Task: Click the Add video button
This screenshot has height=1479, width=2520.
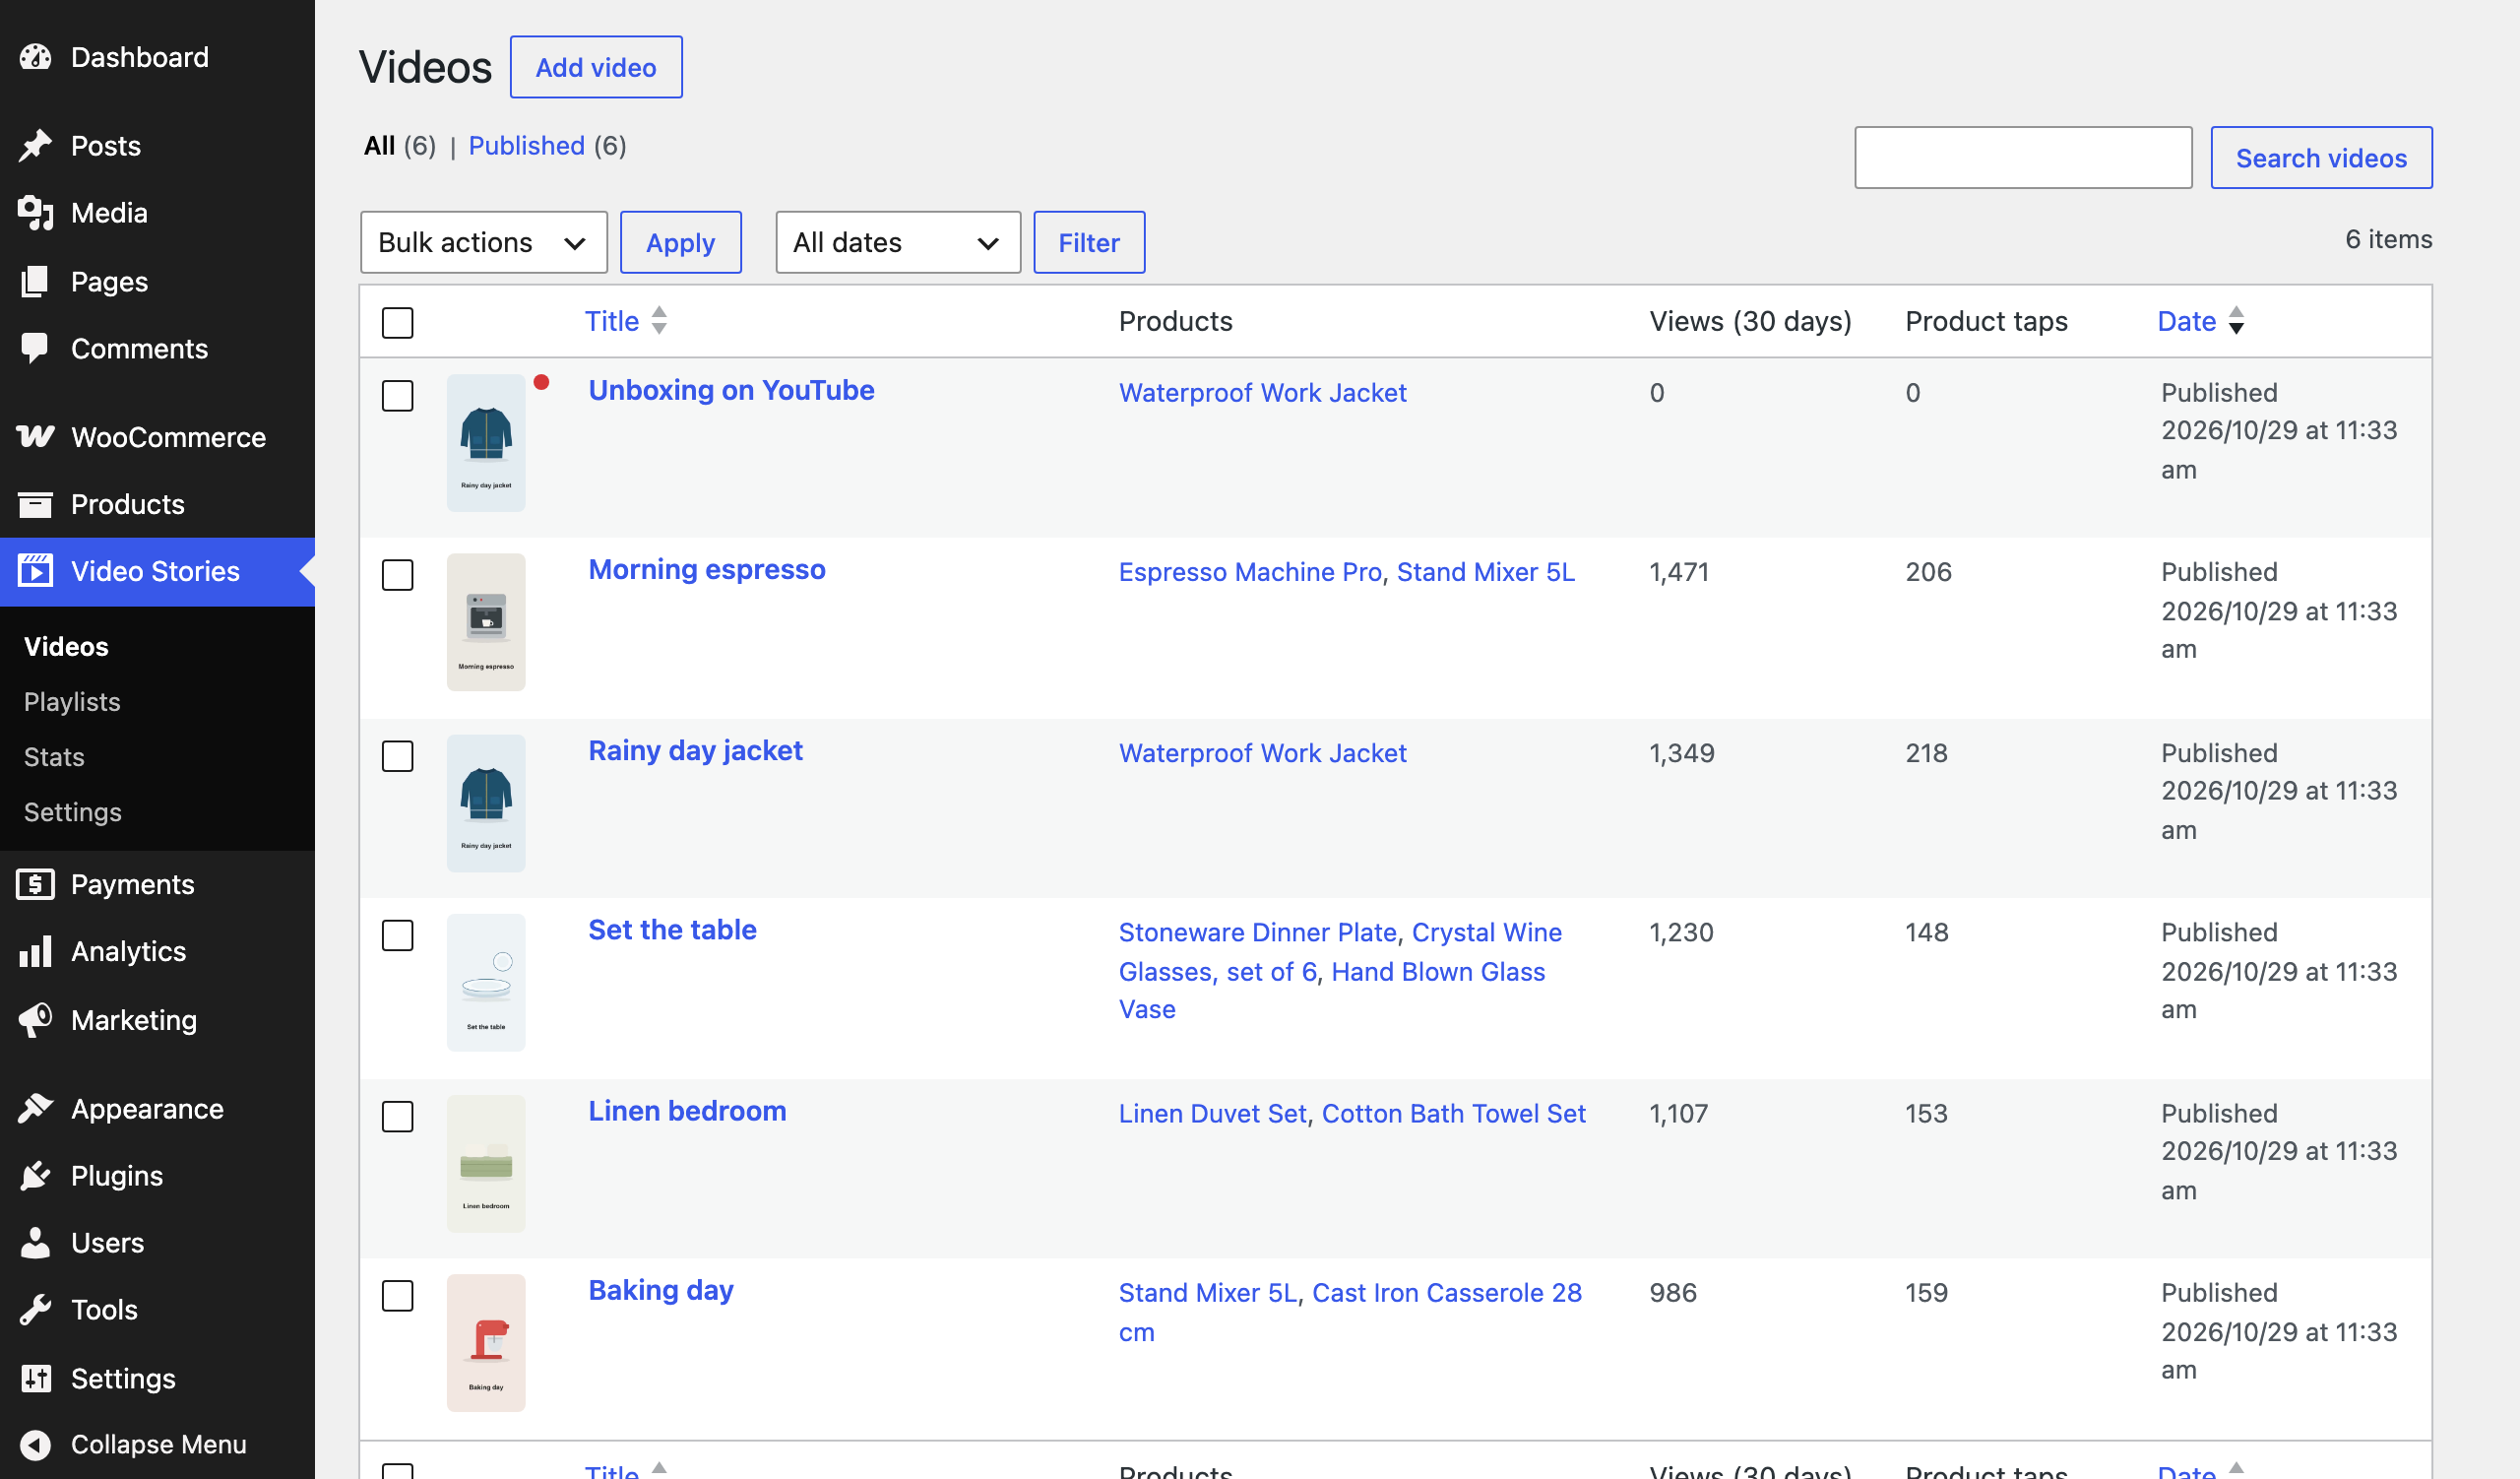Action: [596, 67]
